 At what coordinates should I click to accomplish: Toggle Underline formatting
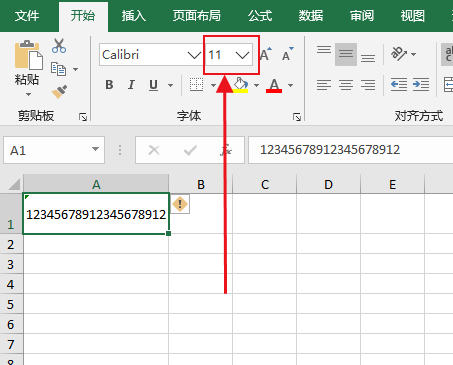pos(153,85)
